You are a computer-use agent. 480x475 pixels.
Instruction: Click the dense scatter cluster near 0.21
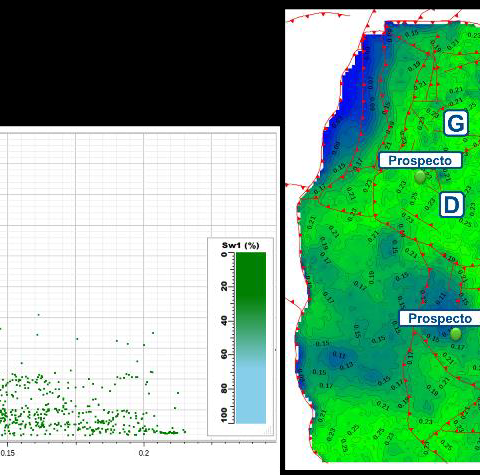coord(169,433)
